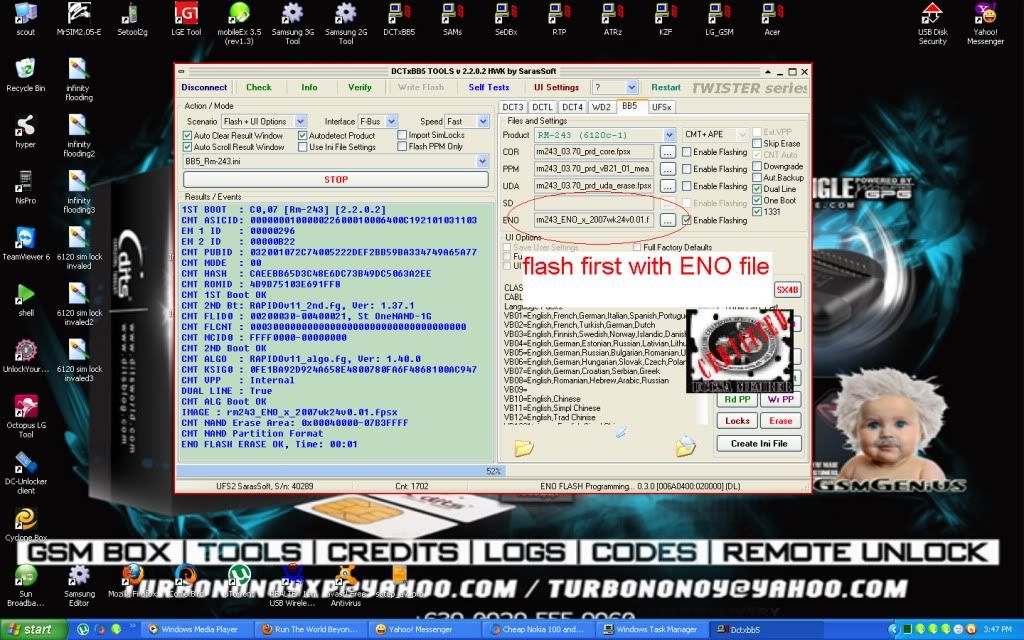Open the Setool2g desktop icon
This screenshot has width=1024, height=640.
(133, 18)
